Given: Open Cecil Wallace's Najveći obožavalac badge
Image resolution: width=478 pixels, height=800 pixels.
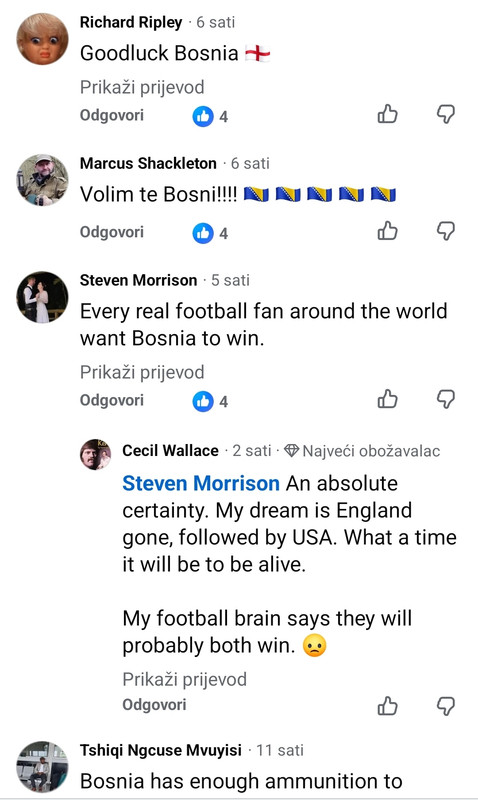Looking at the screenshot, I should point(362,451).
